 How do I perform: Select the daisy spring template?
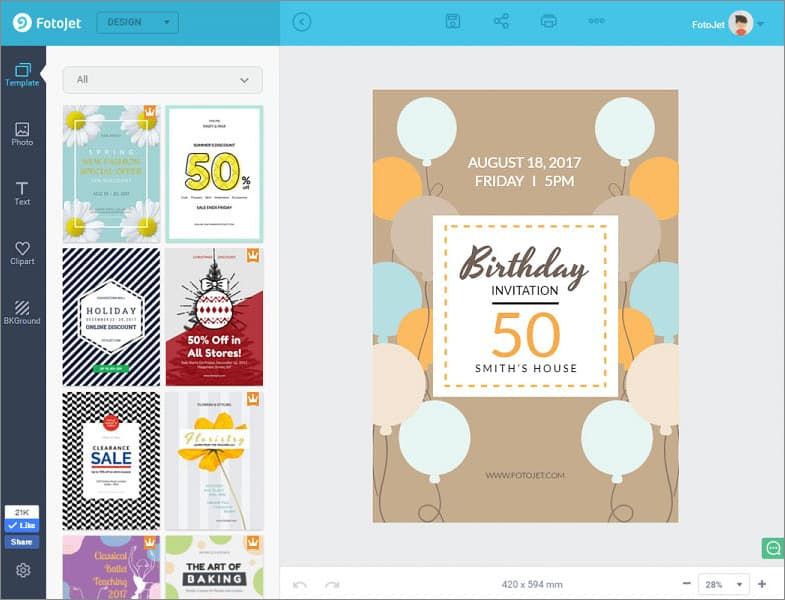tap(111, 174)
